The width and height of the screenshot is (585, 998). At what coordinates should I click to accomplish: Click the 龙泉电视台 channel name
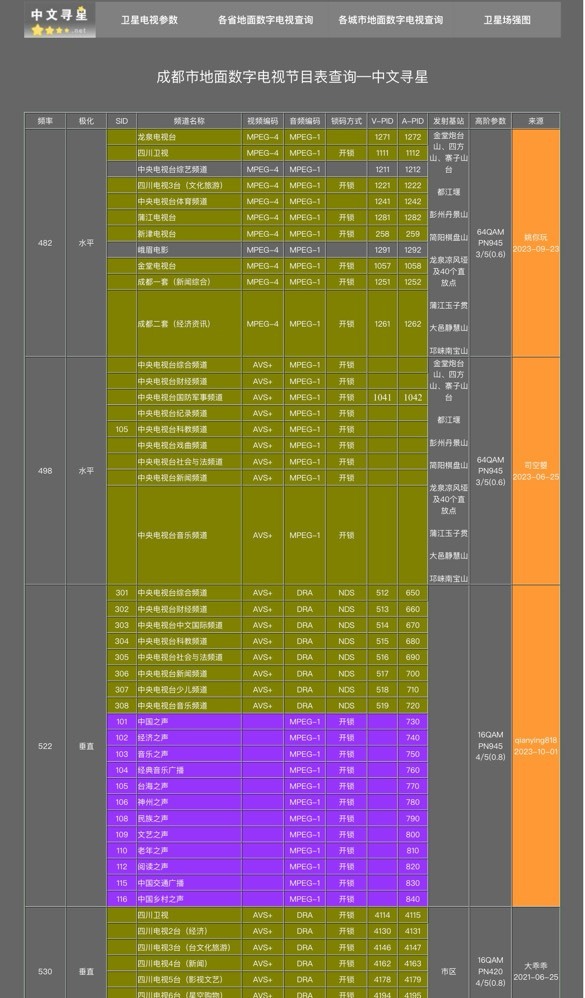tap(157, 137)
